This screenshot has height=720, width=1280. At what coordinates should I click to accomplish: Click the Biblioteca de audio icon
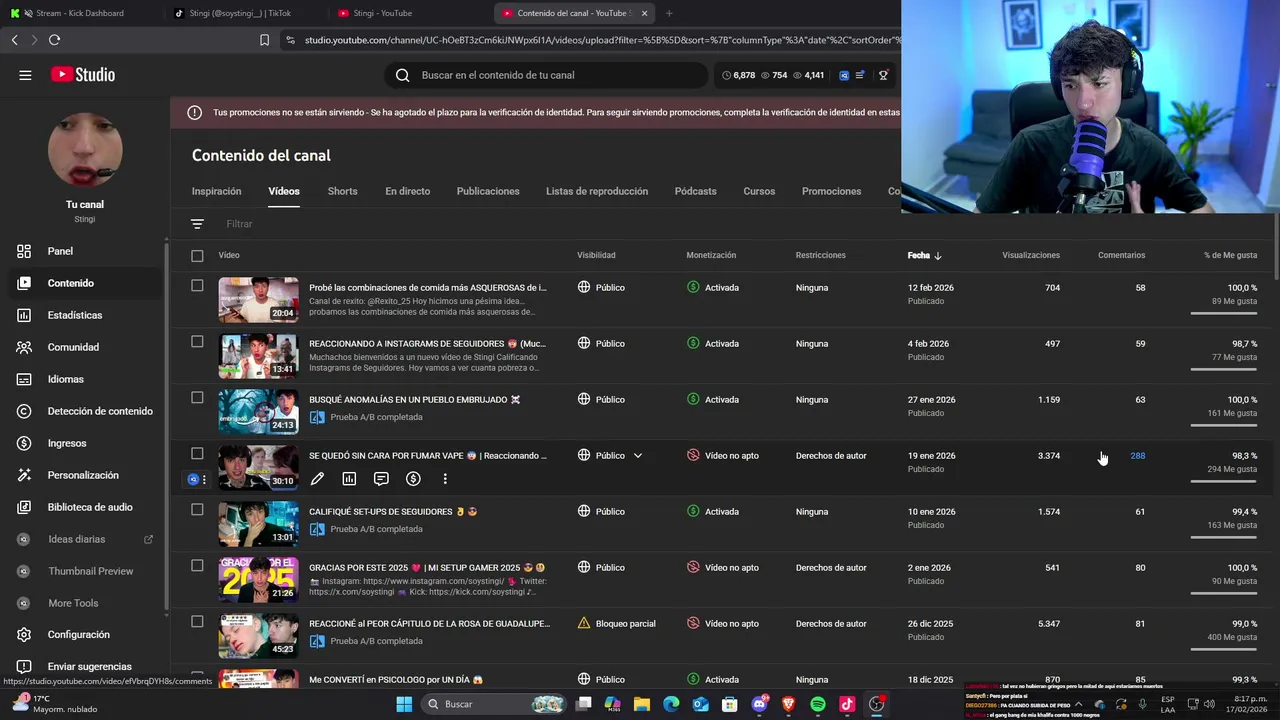pyautogui.click(x=25, y=507)
